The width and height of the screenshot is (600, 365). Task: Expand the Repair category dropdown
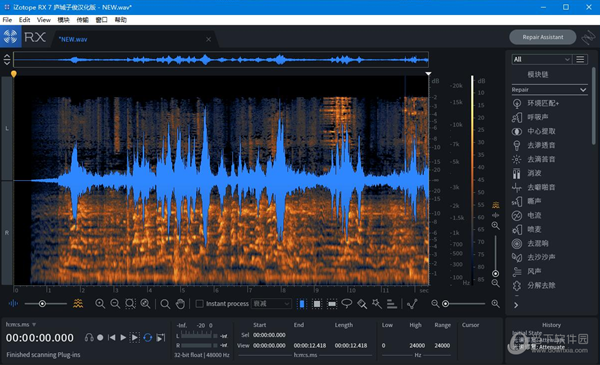[549, 90]
